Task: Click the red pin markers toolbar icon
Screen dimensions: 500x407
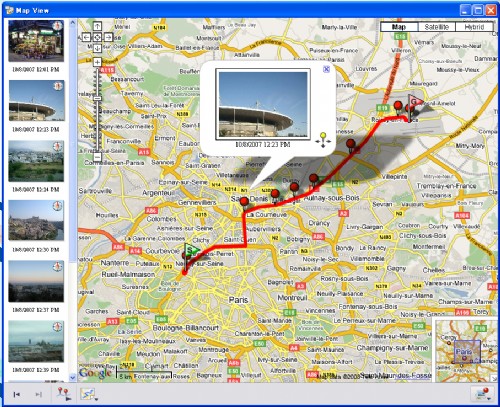Action: (64, 394)
